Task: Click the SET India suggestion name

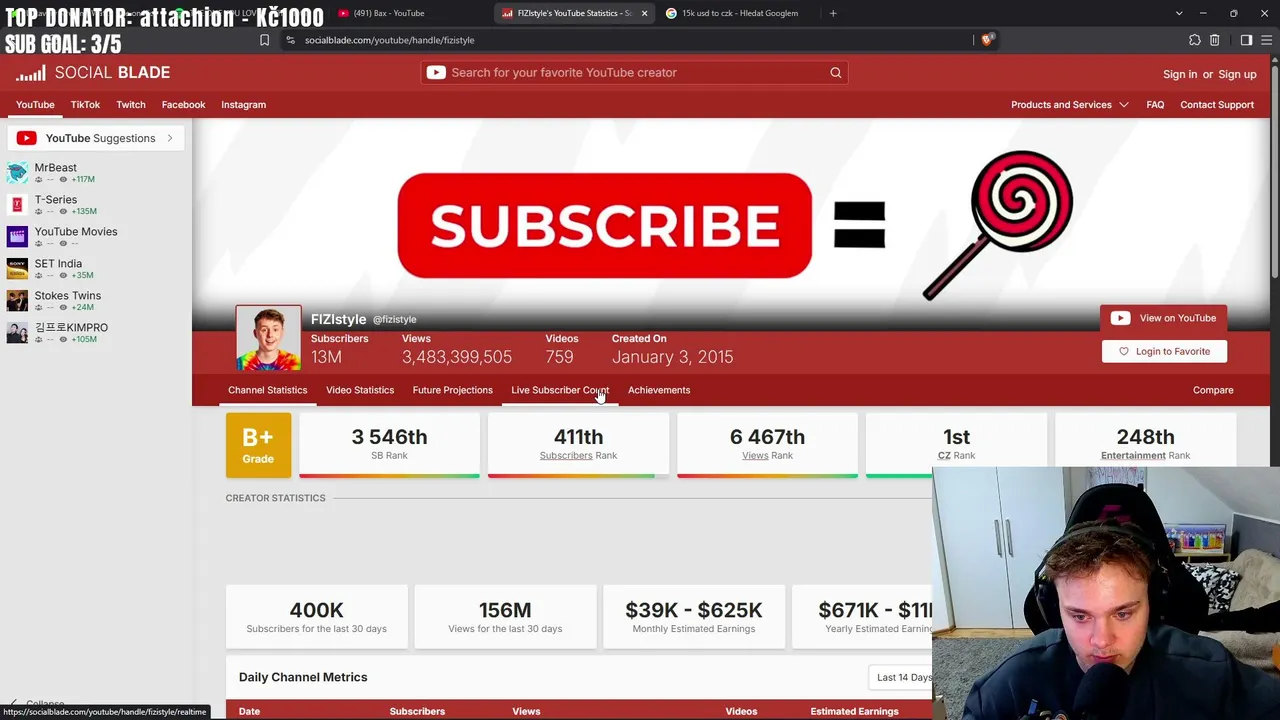Action: pyautogui.click(x=58, y=264)
